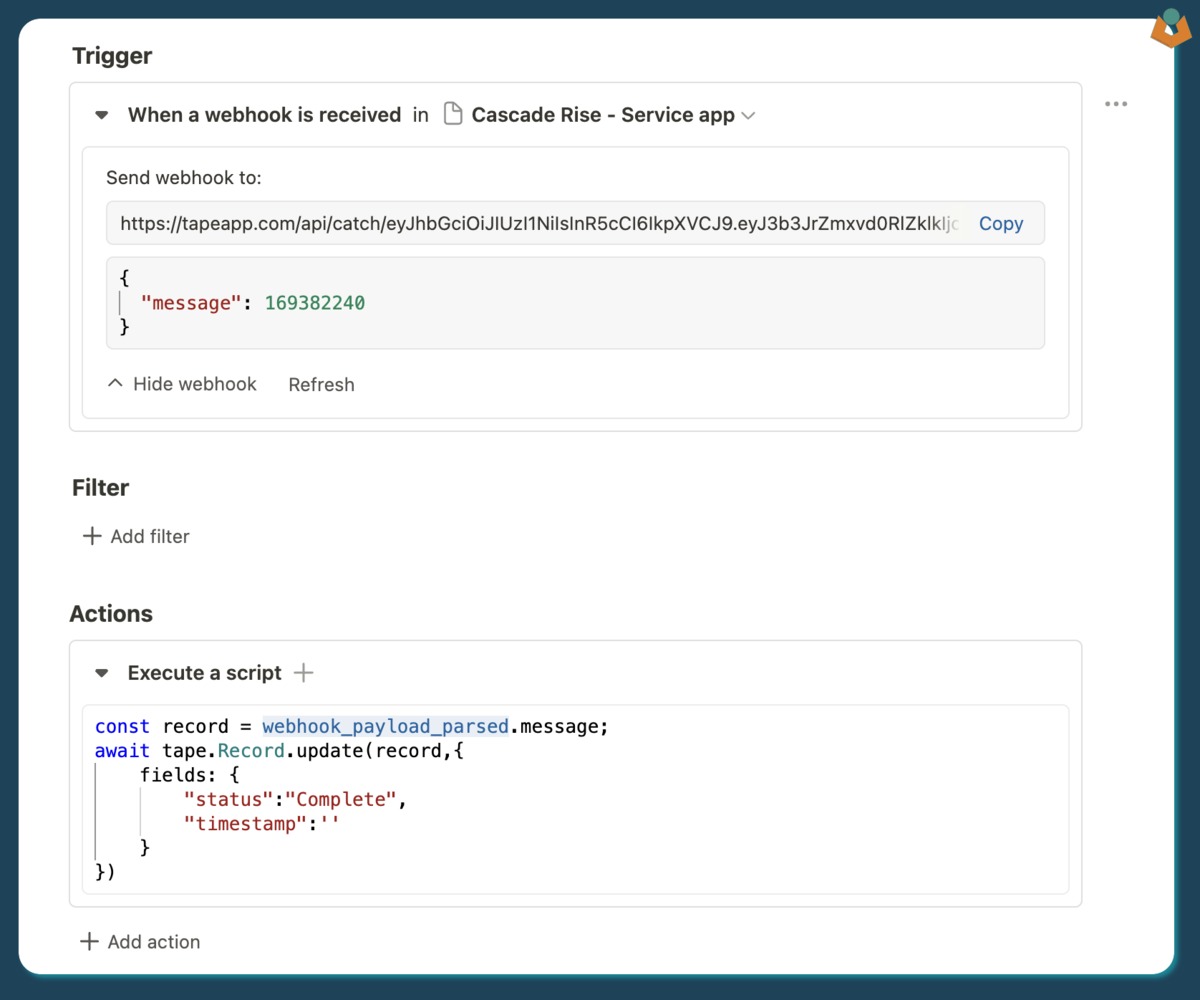Collapse the Execute a script action triangle

coord(101,673)
